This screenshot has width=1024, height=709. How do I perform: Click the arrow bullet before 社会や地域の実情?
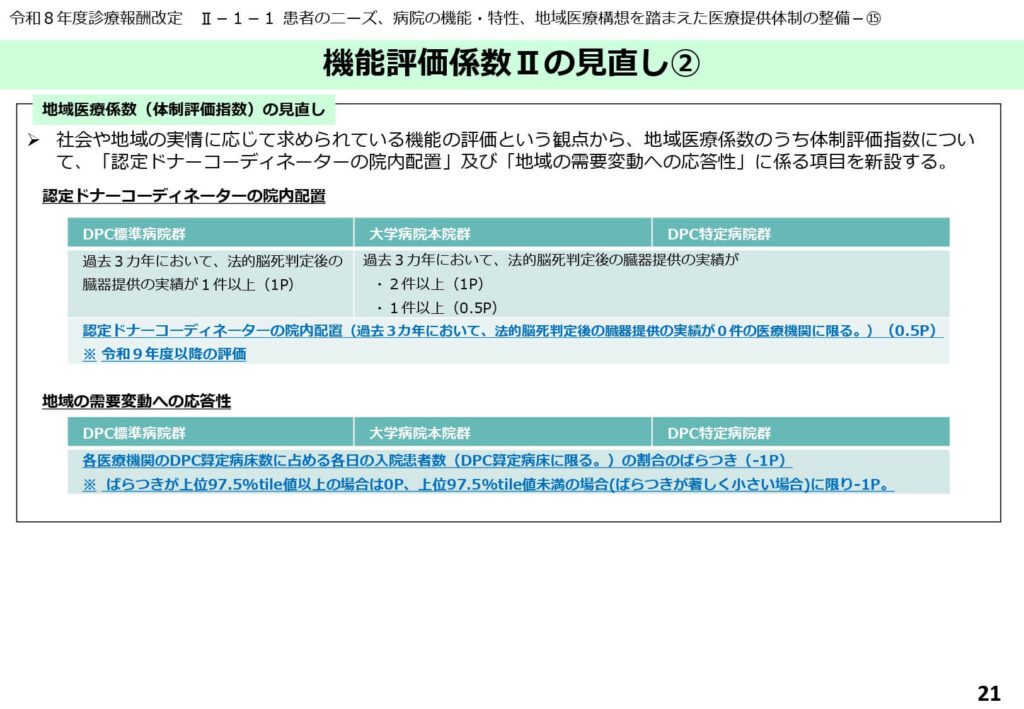pyautogui.click(x=33, y=139)
